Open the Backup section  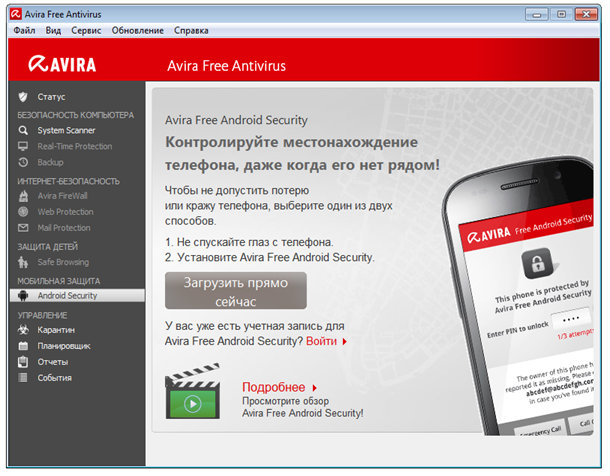[50, 162]
